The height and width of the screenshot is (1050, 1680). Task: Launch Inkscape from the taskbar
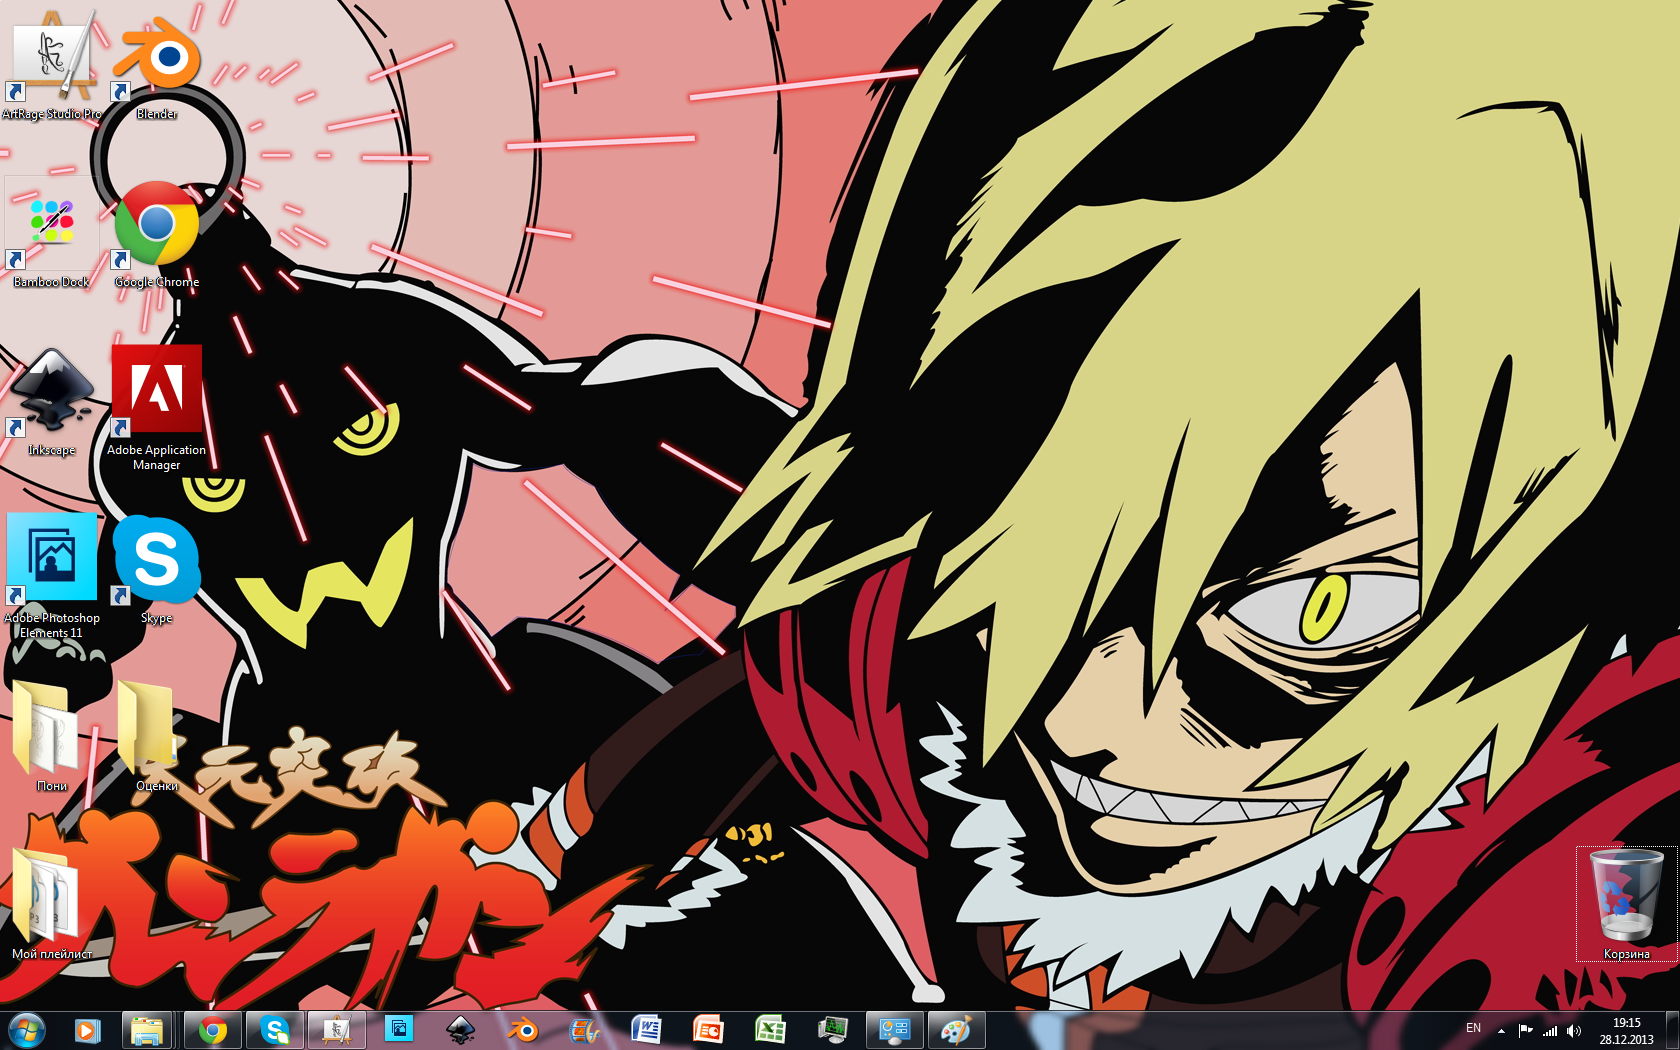tap(460, 1030)
